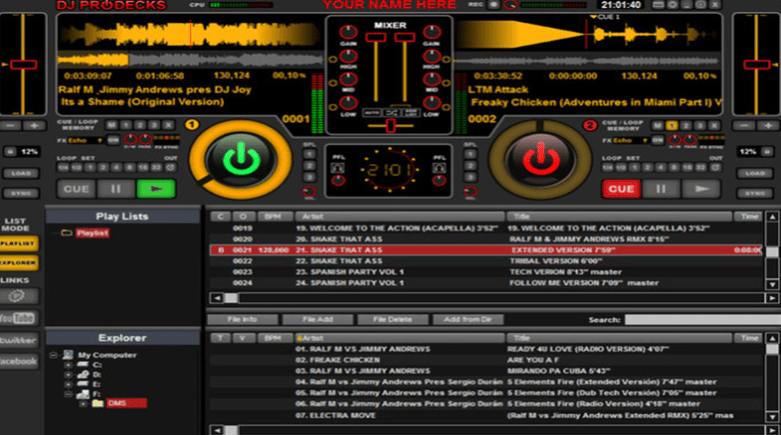Set a 1/4 beat loop on deck 1

coord(63,167)
